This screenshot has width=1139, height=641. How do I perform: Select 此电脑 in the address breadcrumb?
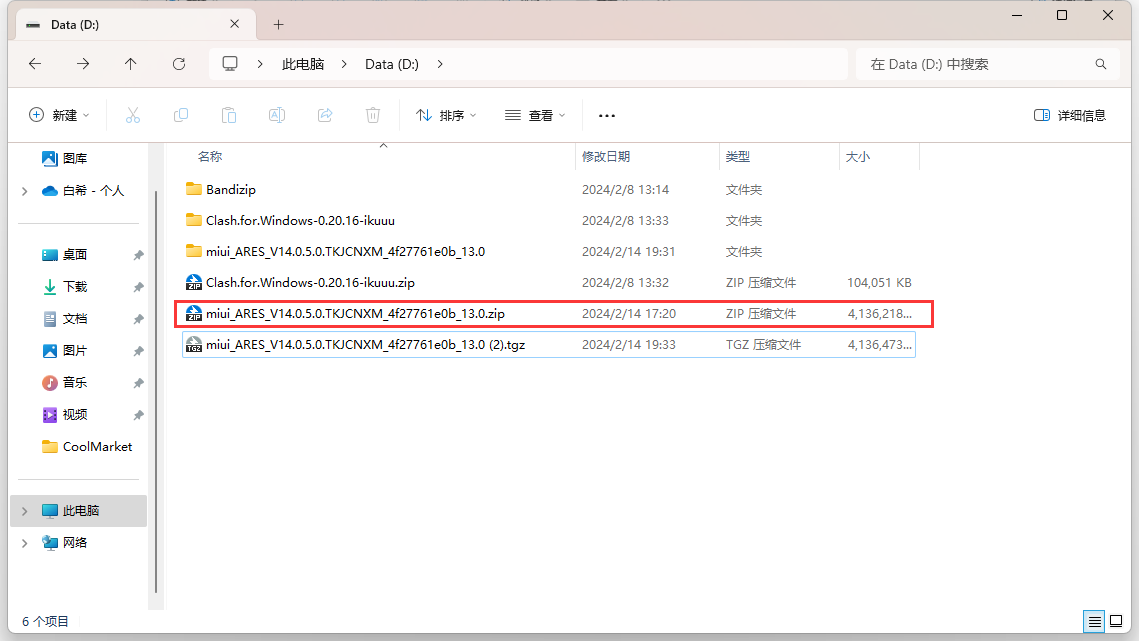303,64
